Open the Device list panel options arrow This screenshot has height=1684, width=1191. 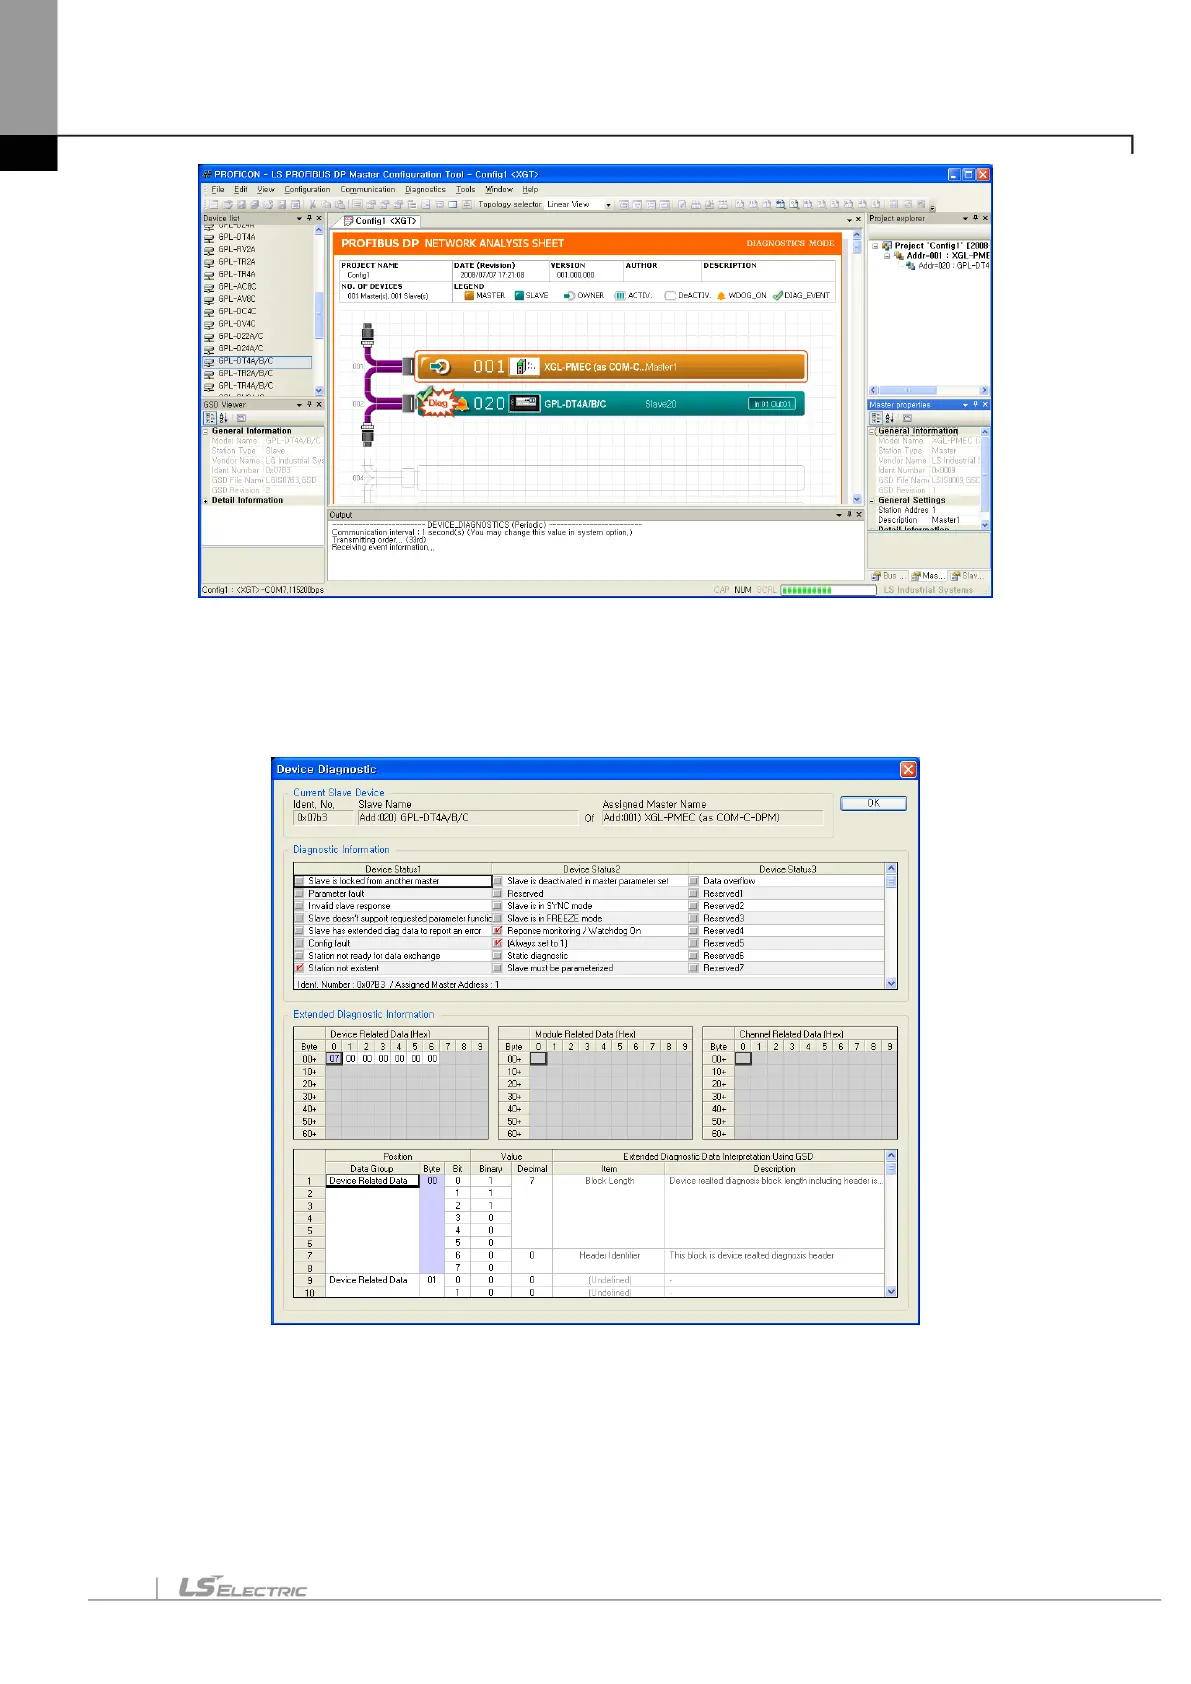(x=298, y=218)
